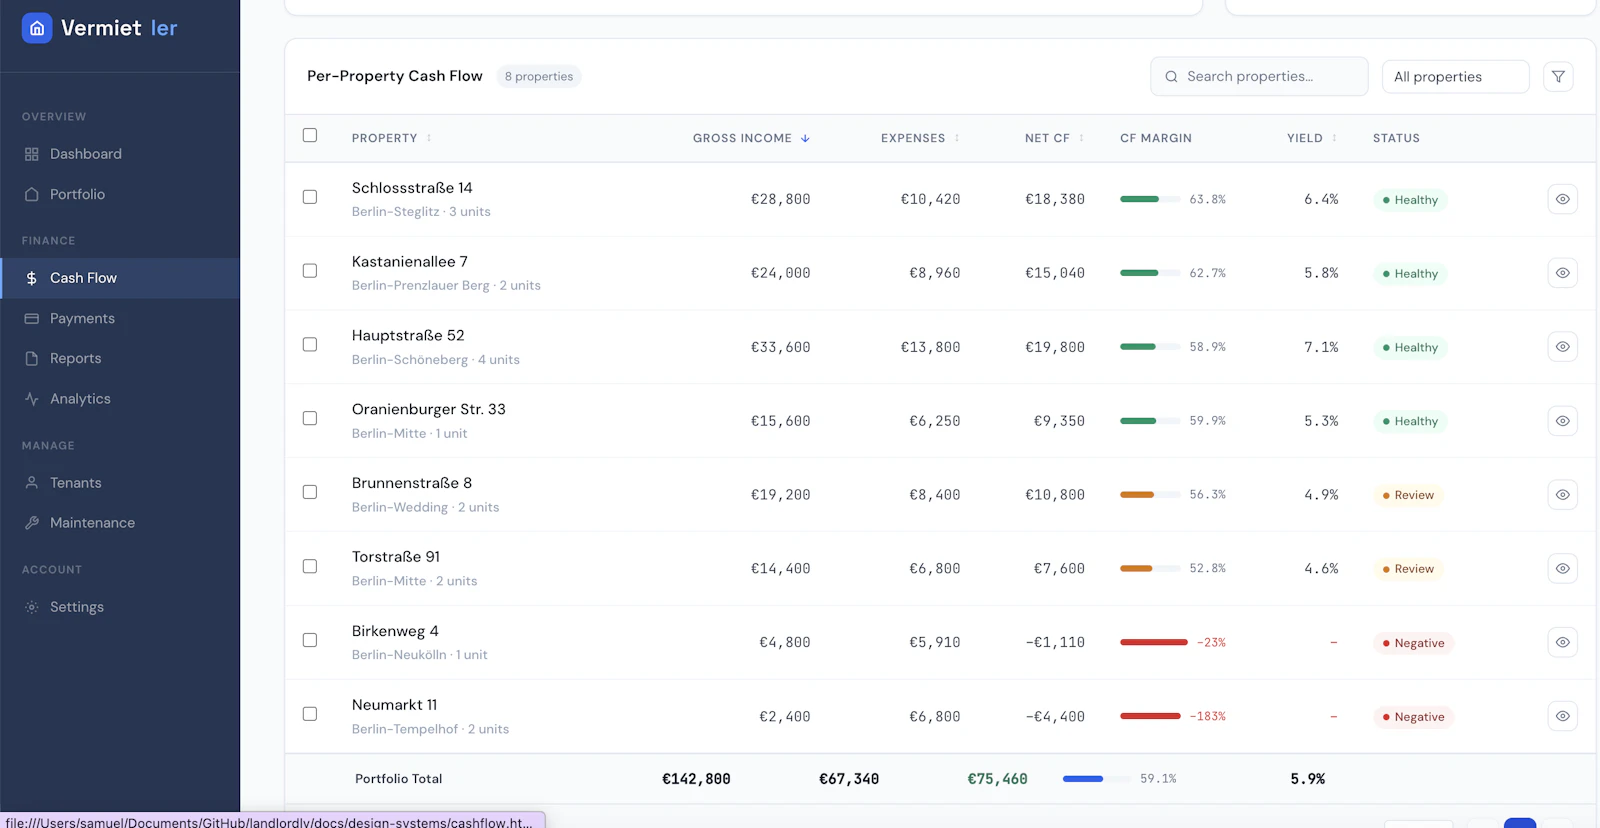
Task: Sort by Yield column header
Action: point(1312,138)
